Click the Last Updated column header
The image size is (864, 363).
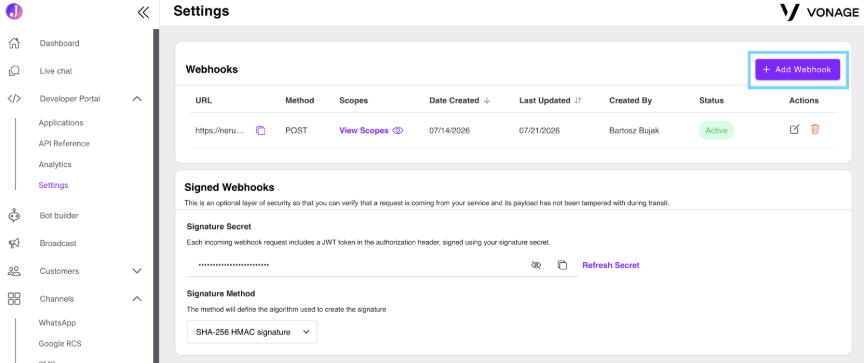pos(544,101)
